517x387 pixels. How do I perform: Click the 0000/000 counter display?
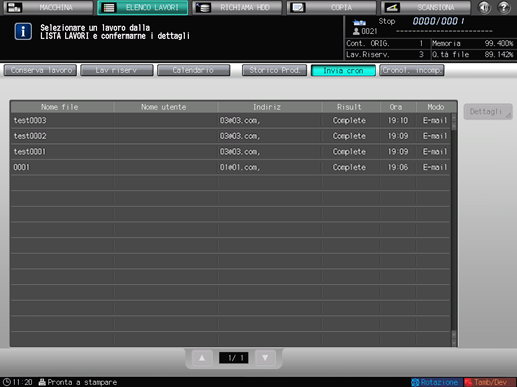point(438,21)
